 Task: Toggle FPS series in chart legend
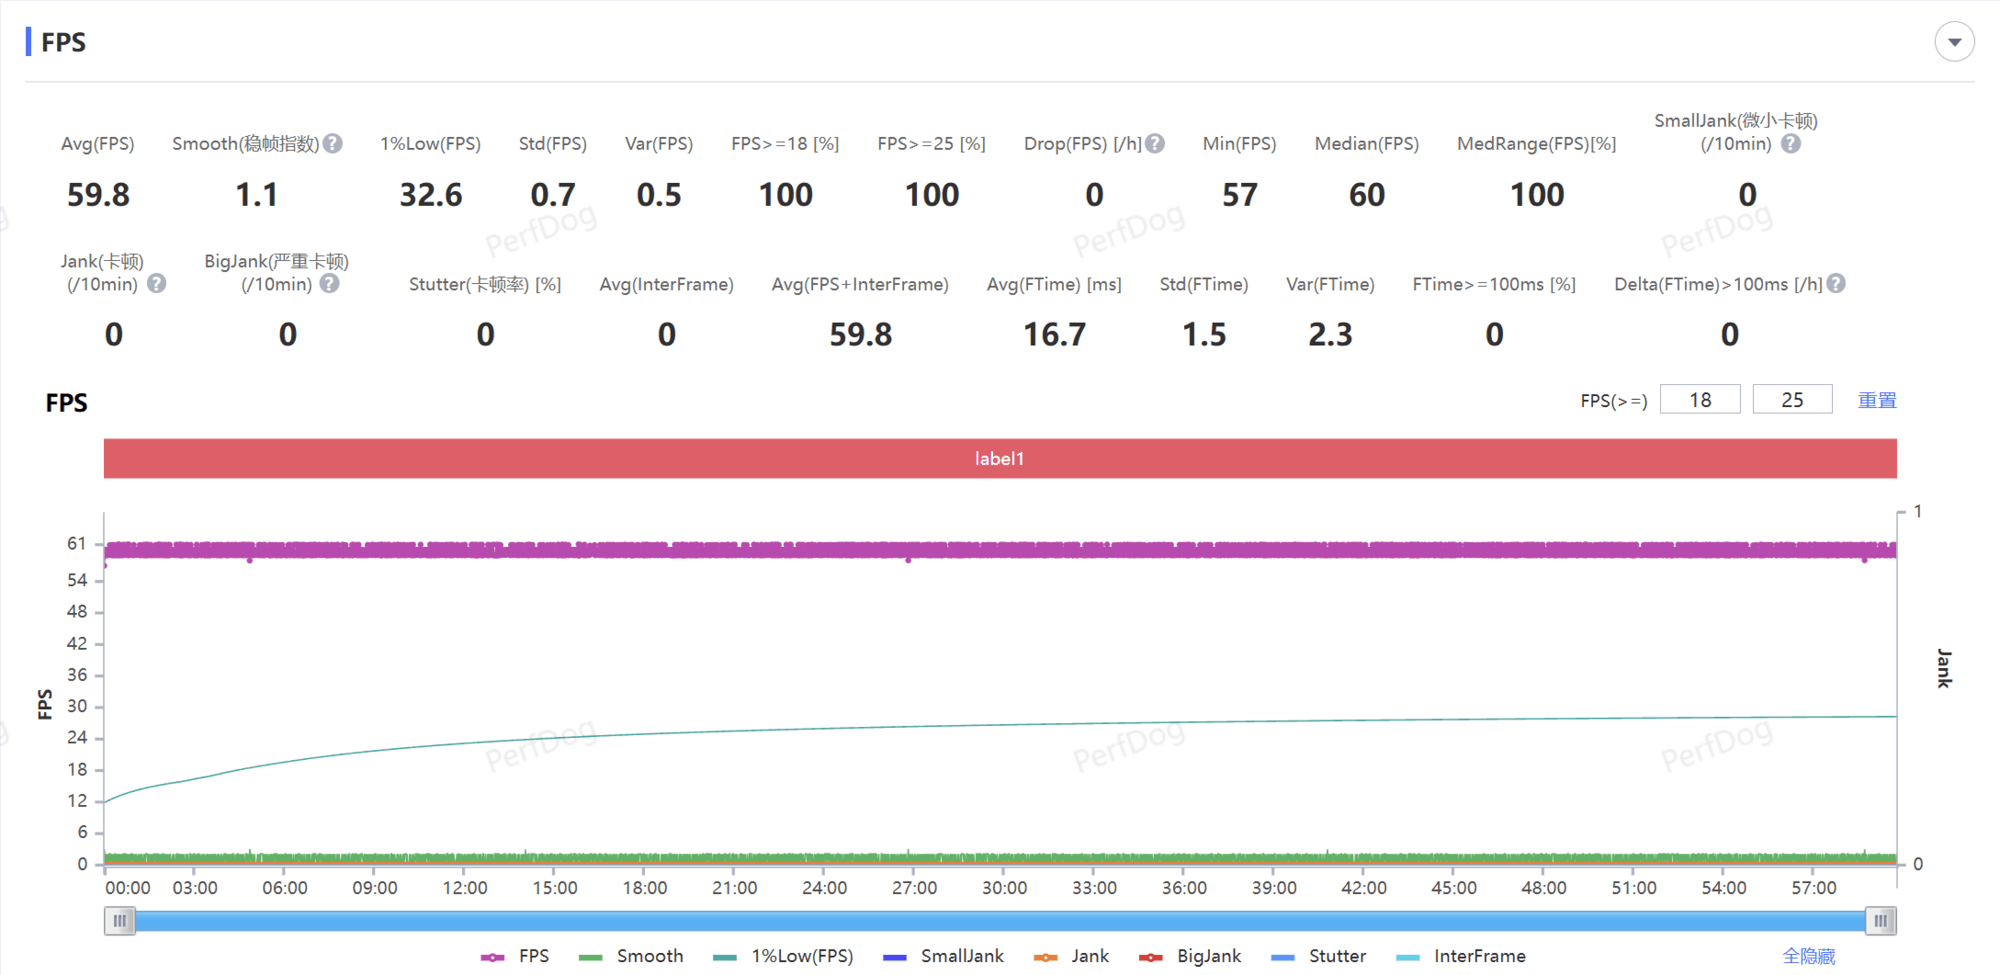click(x=515, y=957)
